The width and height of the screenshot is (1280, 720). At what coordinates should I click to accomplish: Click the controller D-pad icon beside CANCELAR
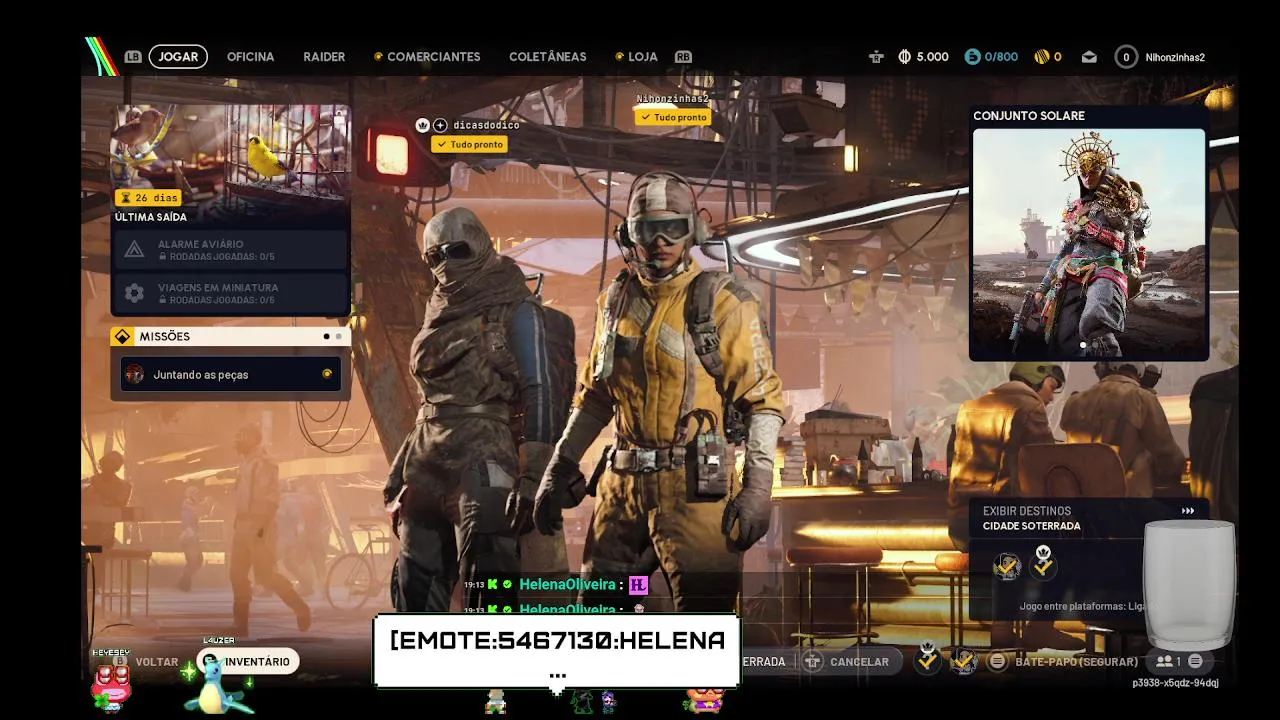(812, 662)
